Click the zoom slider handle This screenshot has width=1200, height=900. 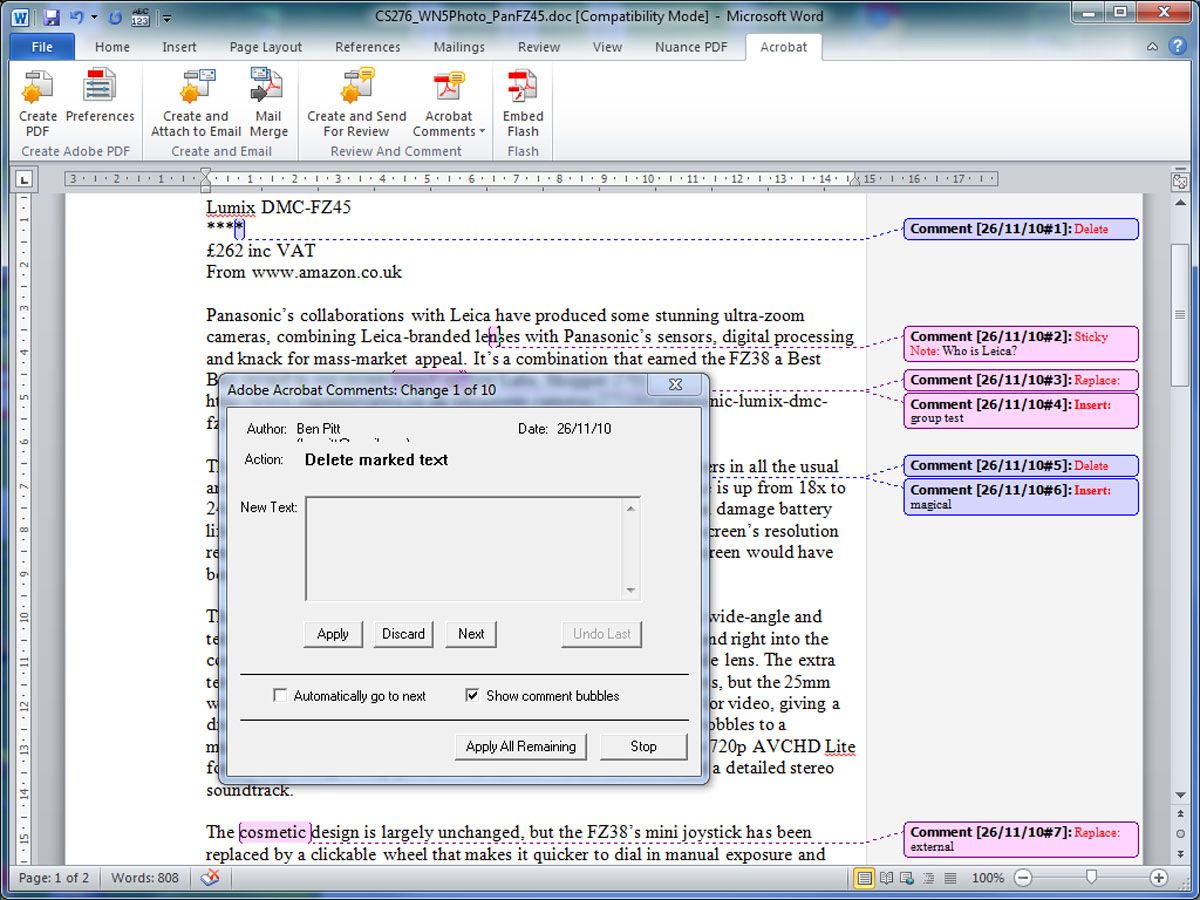click(1091, 878)
